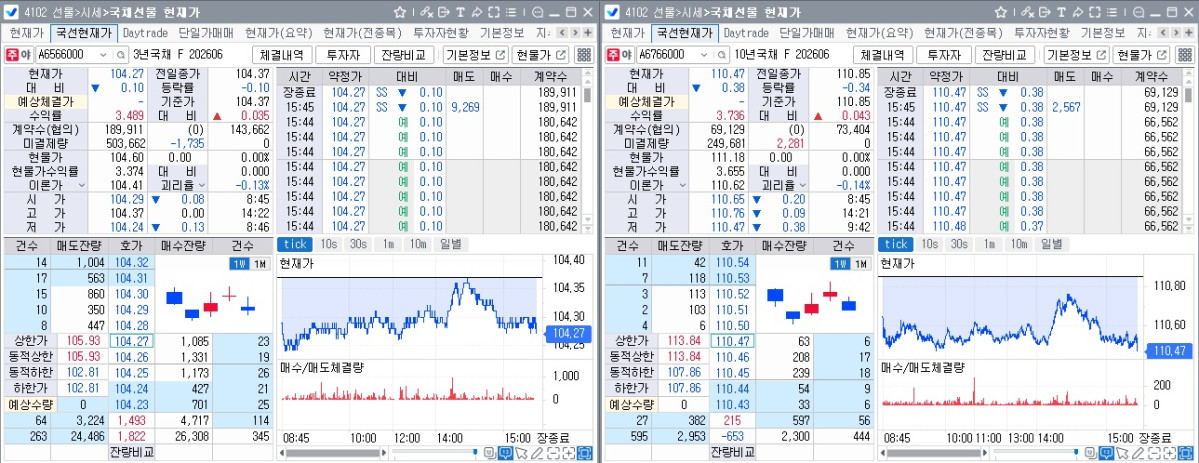Select the 1W candle toggle in the left window
1199x463 pixels.
[x=240, y=264]
